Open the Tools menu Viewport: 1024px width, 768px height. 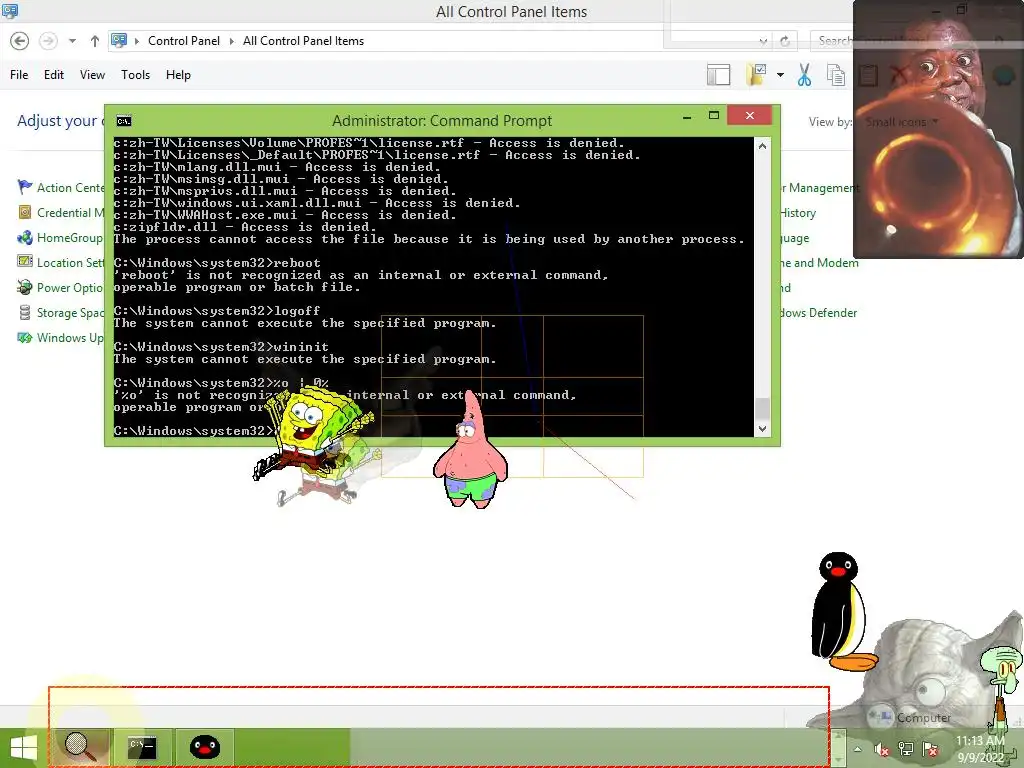(135, 74)
